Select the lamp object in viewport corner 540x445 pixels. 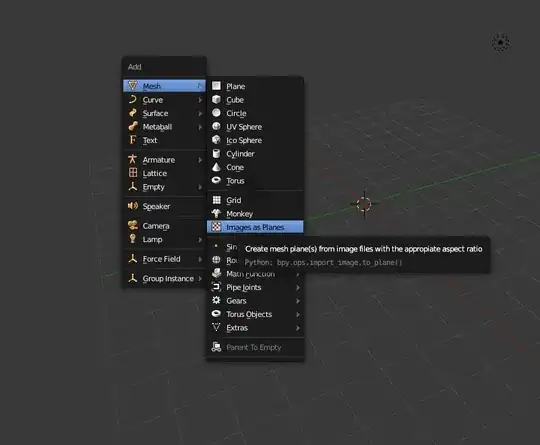[501, 42]
